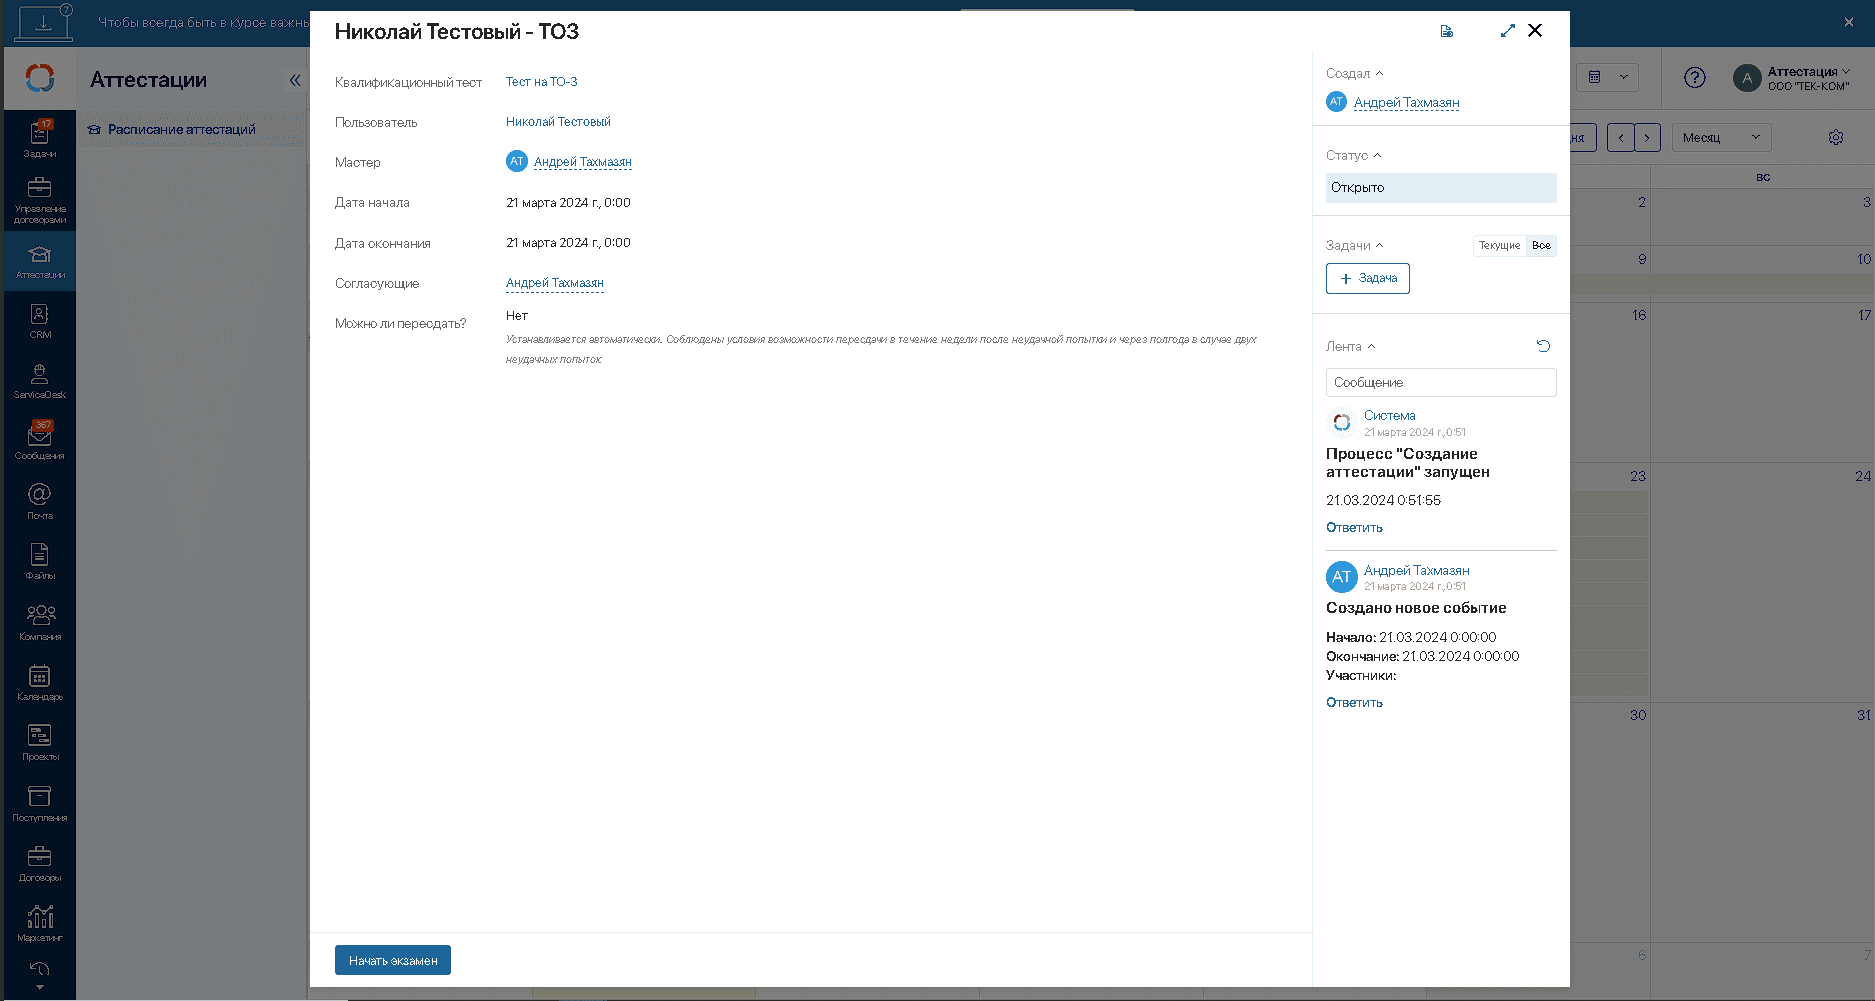
Task: Collapse the Лента section
Action: [x=1350, y=347]
